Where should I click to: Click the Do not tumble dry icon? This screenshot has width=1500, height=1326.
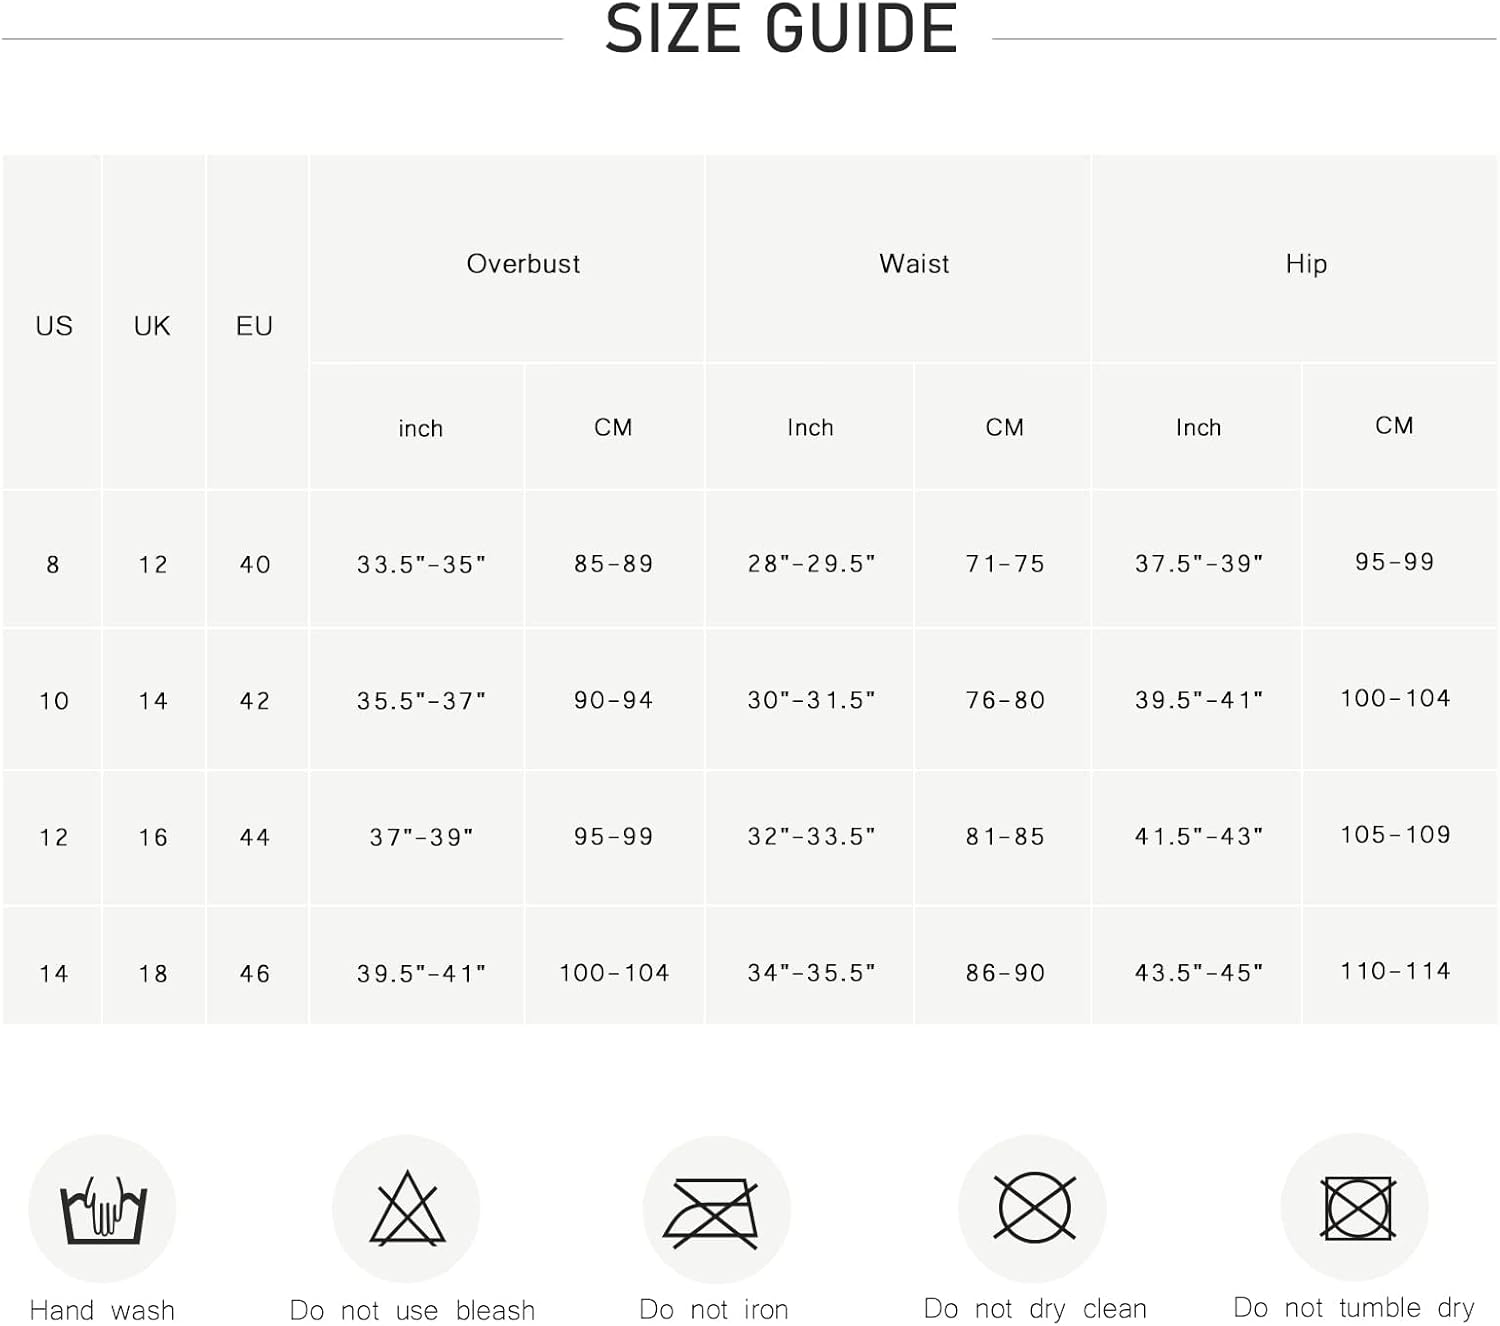pos(1357,1207)
